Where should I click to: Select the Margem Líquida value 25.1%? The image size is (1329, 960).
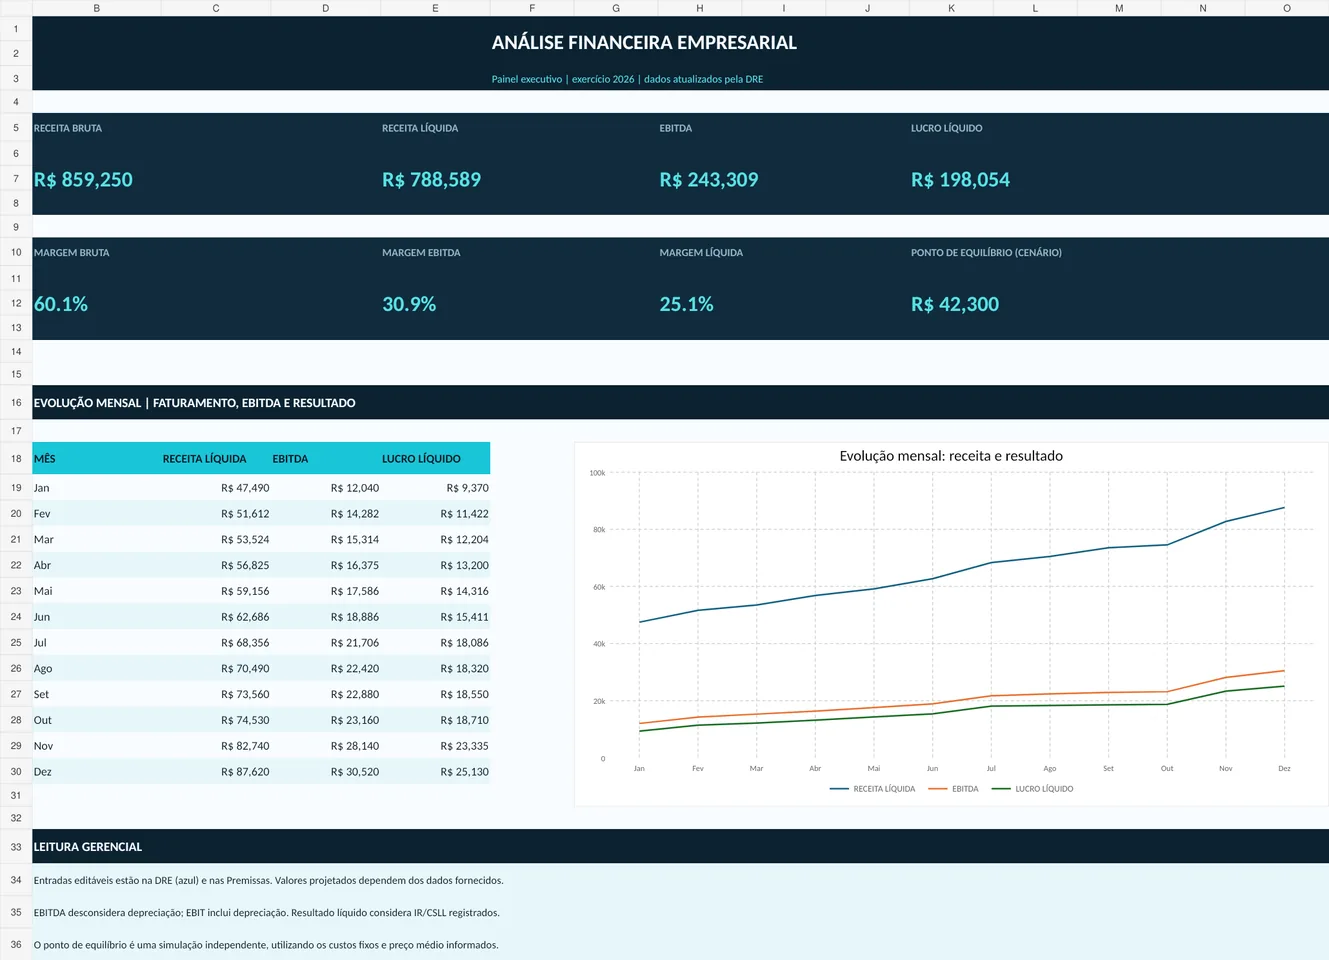tap(686, 304)
